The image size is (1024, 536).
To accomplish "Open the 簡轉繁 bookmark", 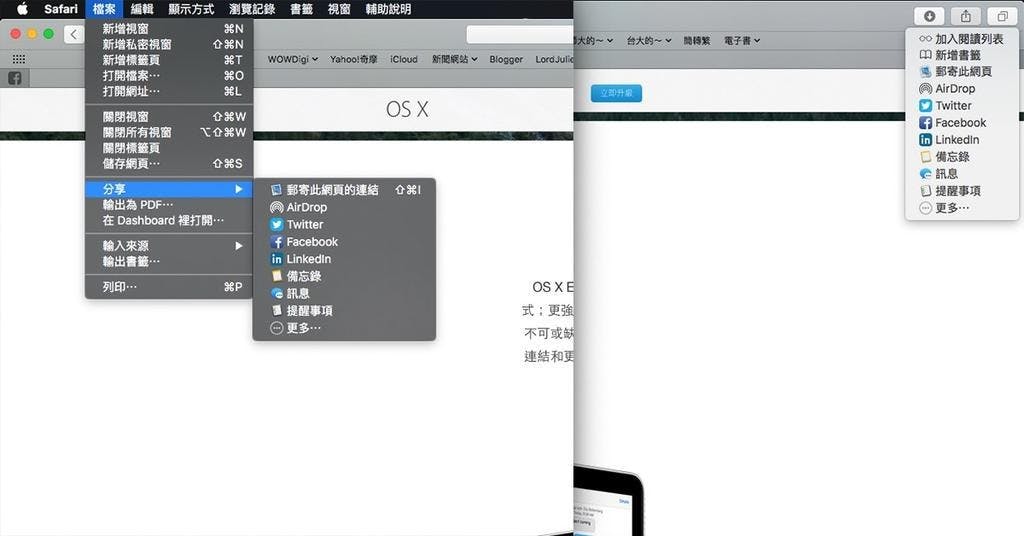I will (x=697, y=40).
